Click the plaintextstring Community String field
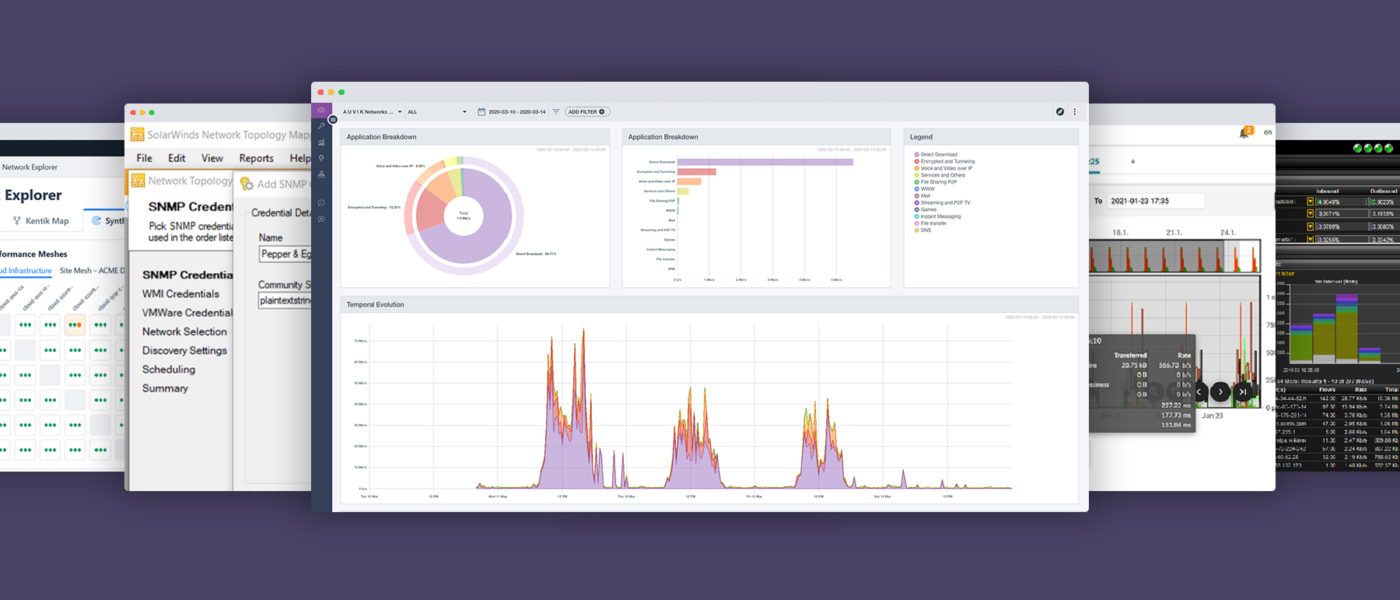The image size is (1400, 600). pos(284,301)
